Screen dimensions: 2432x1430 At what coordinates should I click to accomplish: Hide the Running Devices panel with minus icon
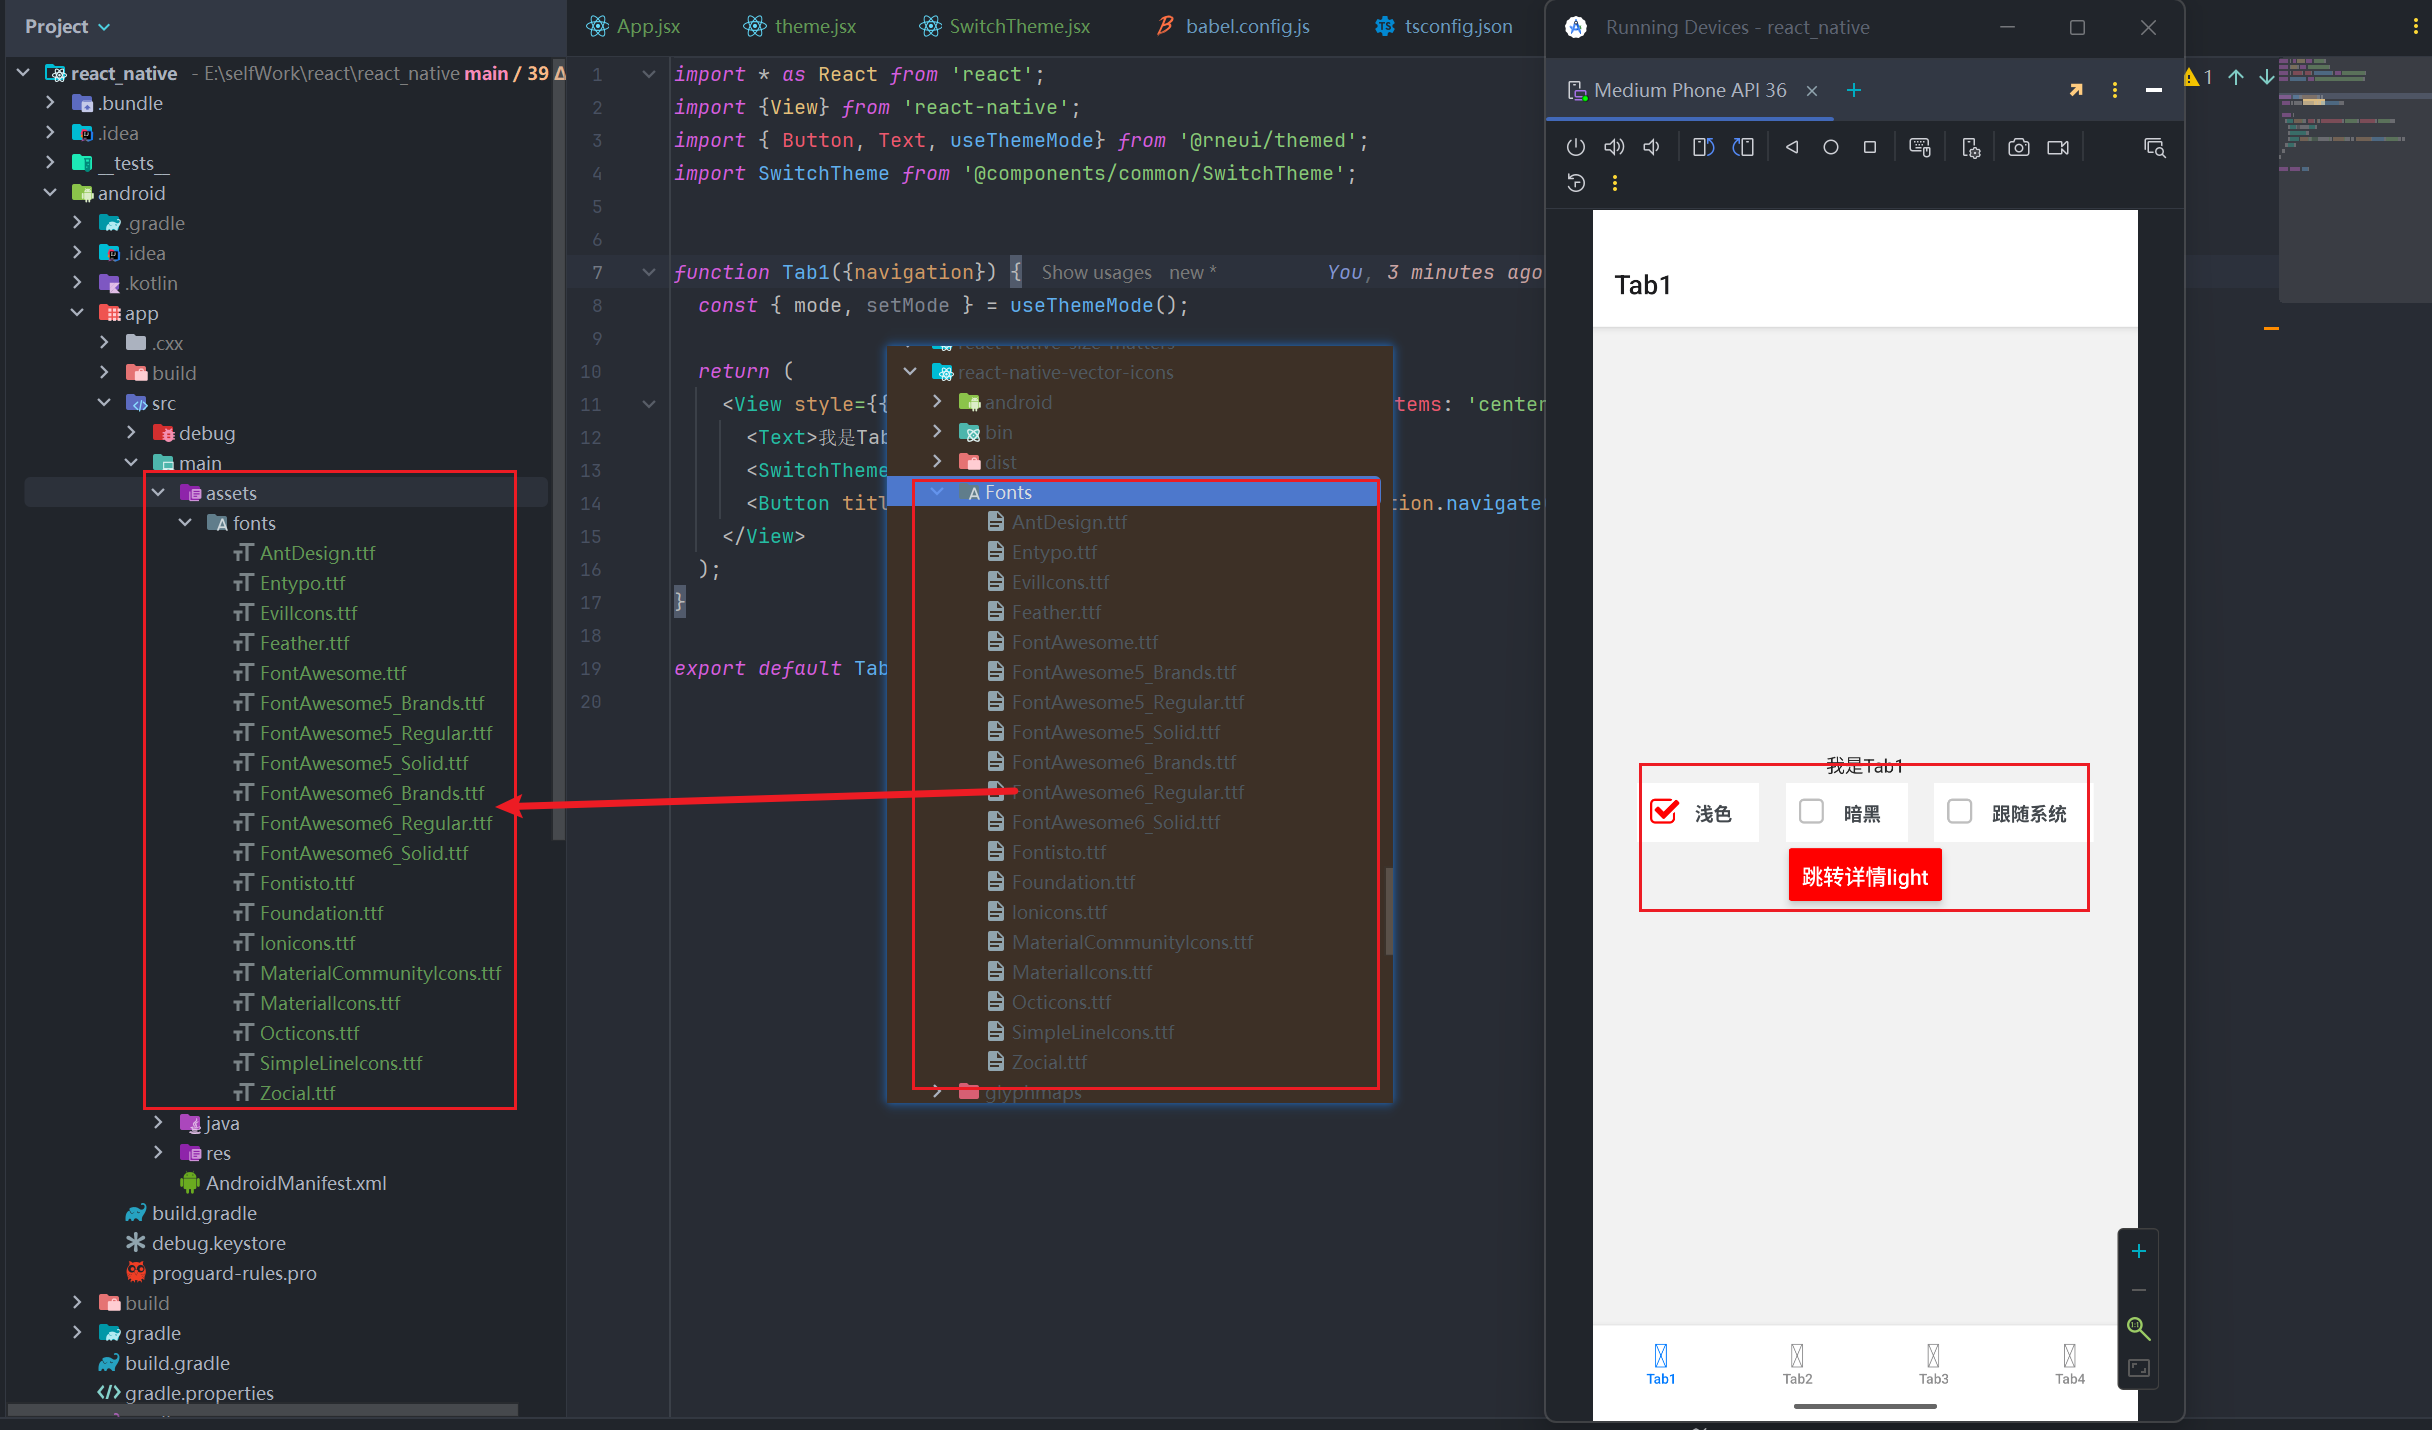(x=2154, y=90)
